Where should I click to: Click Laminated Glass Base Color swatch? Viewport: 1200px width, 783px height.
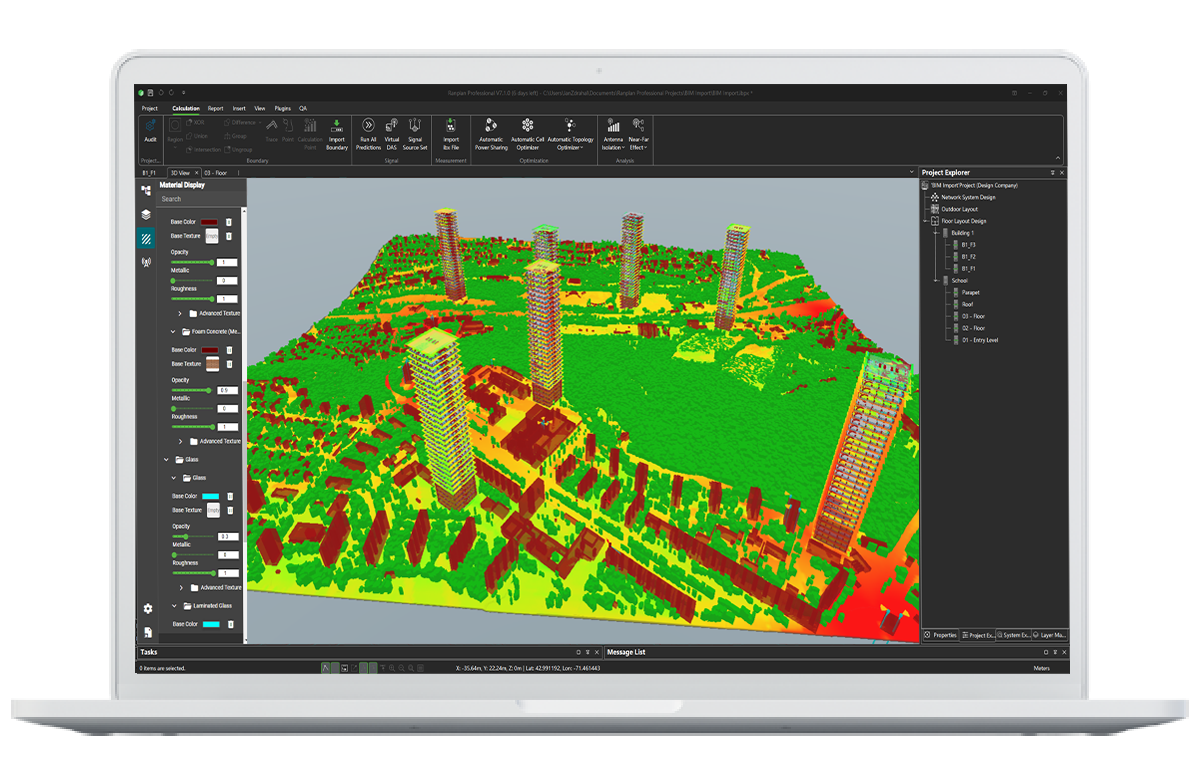[210, 624]
